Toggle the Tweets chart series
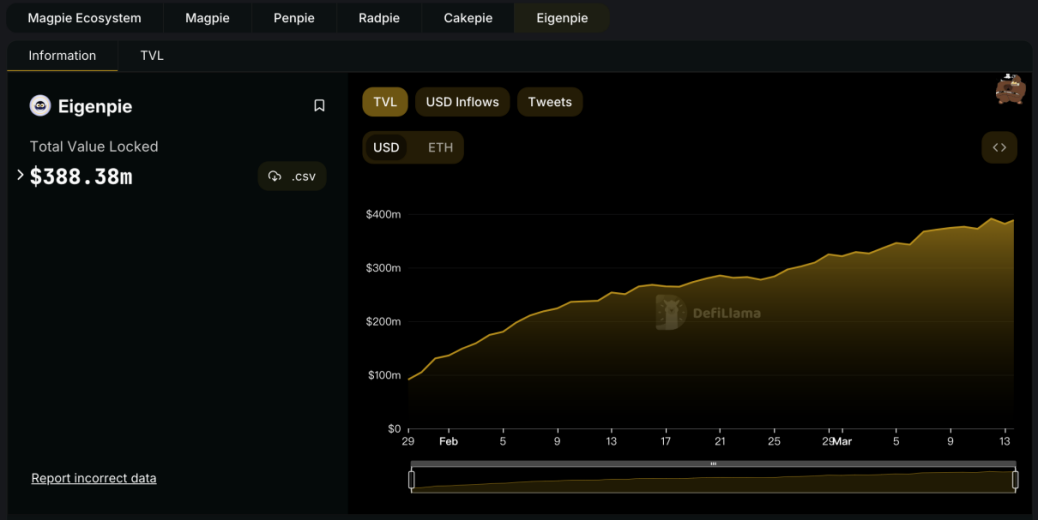 click(x=549, y=102)
